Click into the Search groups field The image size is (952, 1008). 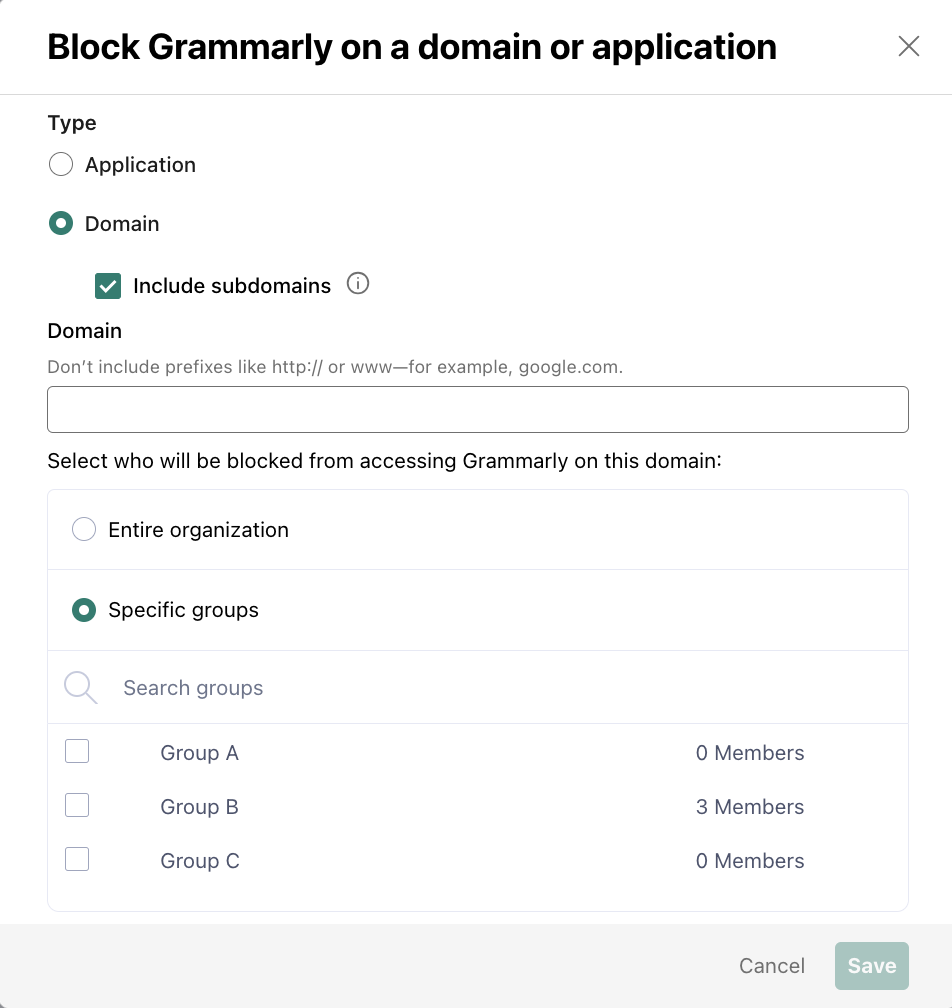coord(508,688)
